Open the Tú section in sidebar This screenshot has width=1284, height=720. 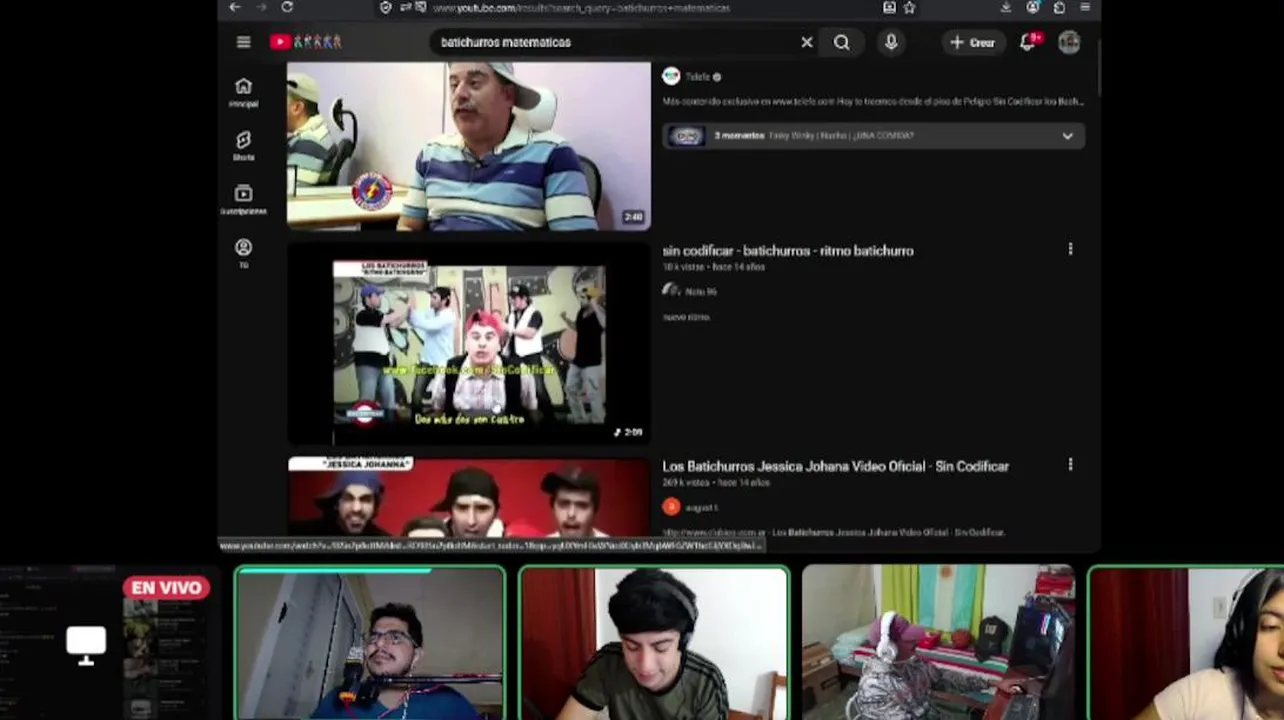pos(243,253)
